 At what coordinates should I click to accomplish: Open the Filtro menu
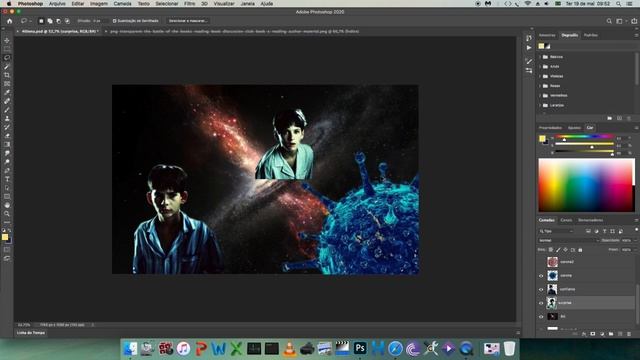[x=189, y=3]
